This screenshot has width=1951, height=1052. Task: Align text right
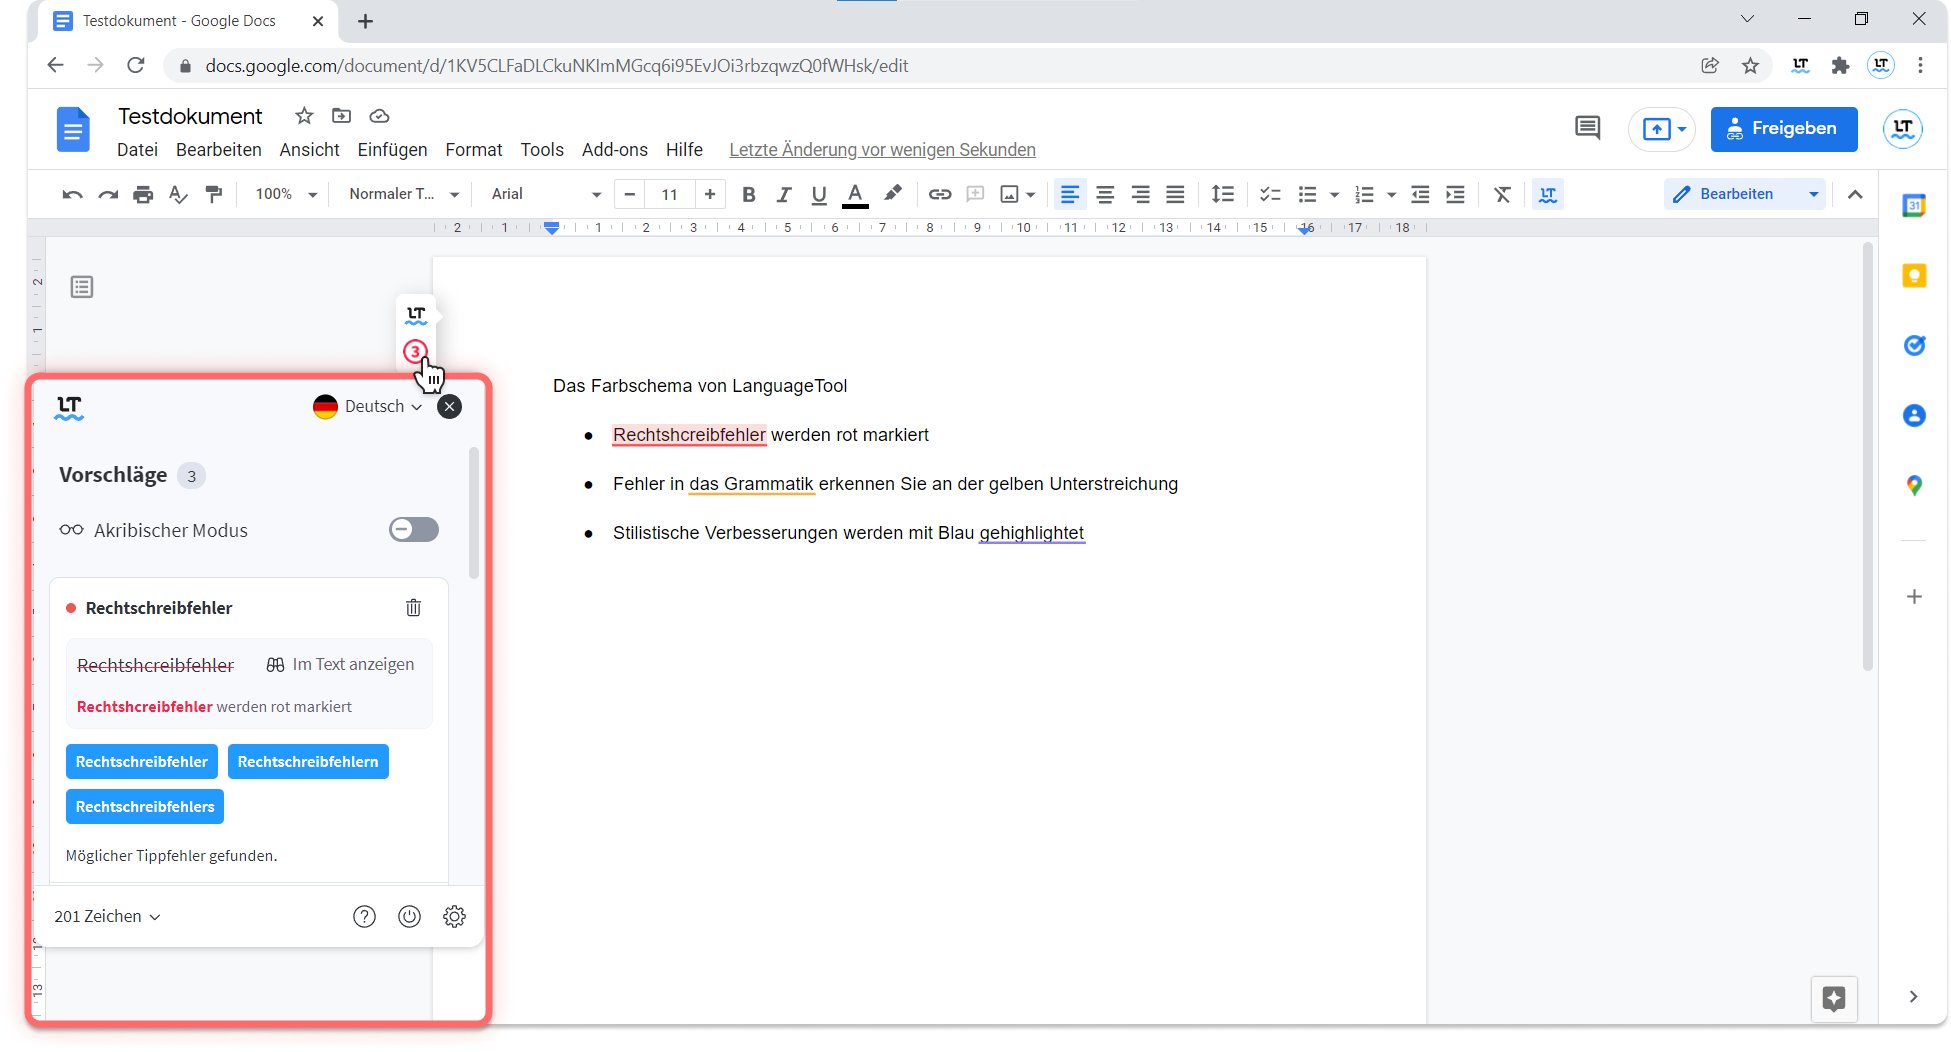click(1140, 194)
